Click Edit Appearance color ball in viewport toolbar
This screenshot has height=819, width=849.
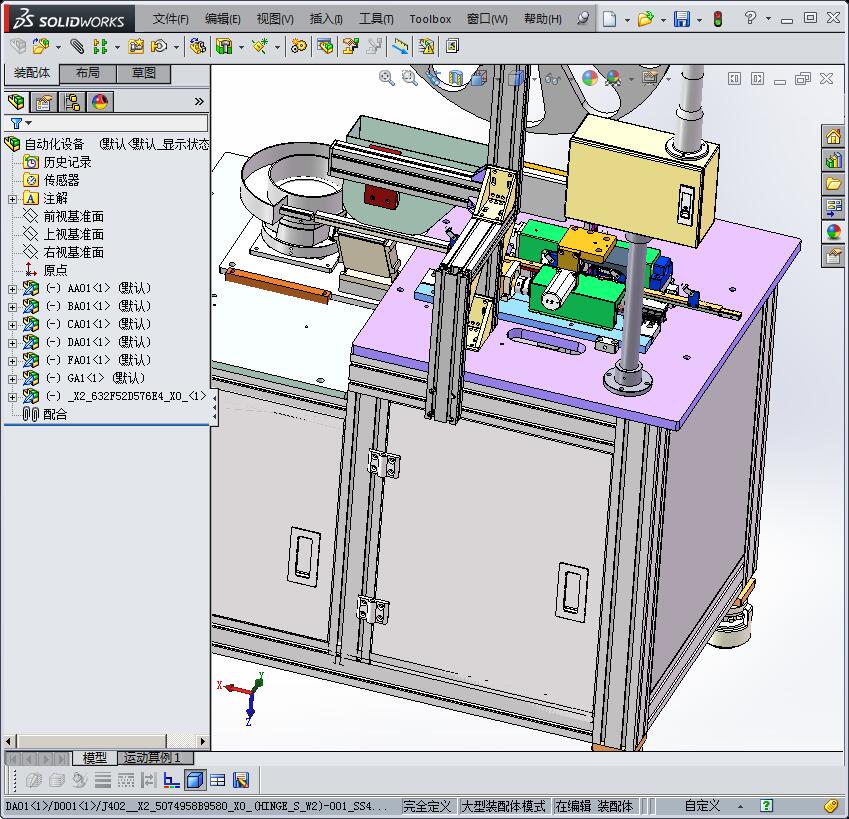pyautogui.click(x=590, y=78)
